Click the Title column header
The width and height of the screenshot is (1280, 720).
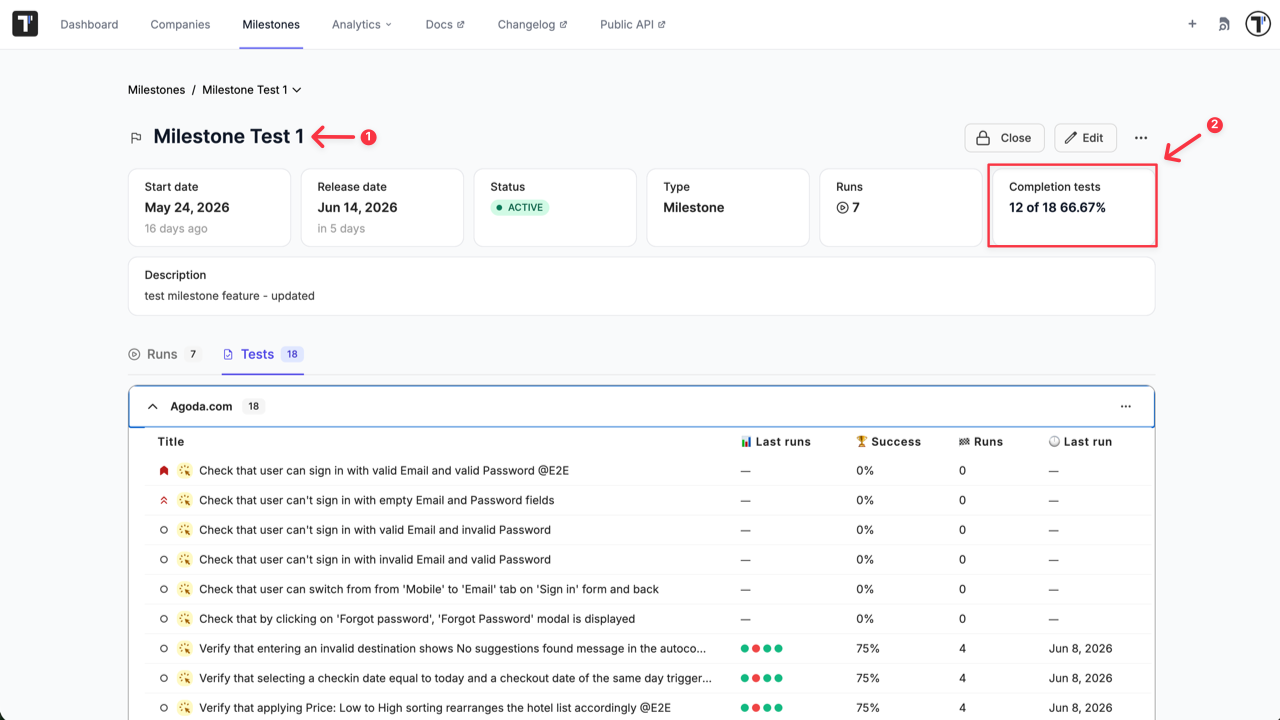click(x=171, y=441)
